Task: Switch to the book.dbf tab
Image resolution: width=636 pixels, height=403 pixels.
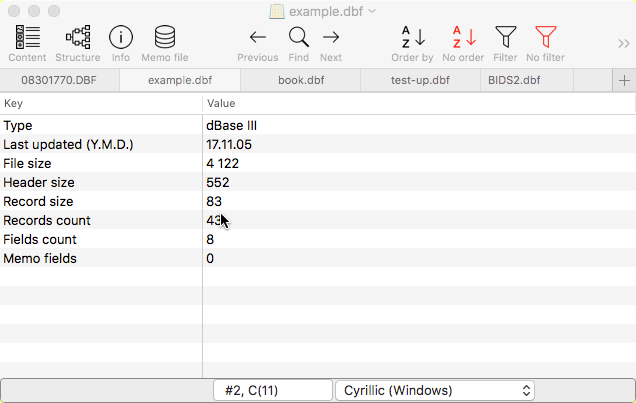Action: tap(300, 80)
